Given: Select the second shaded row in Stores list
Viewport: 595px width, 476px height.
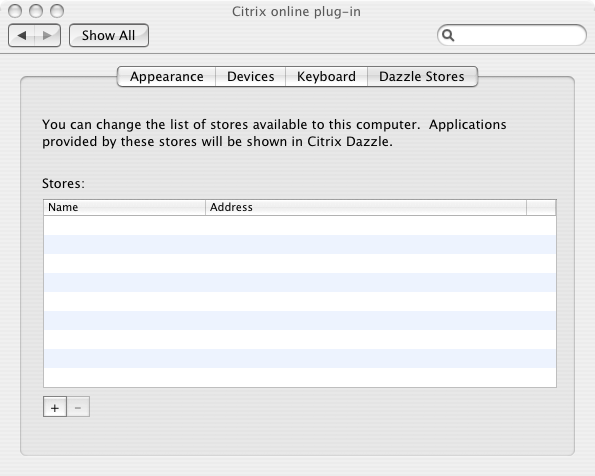Looking at the screenshot, I should (300, 282).
